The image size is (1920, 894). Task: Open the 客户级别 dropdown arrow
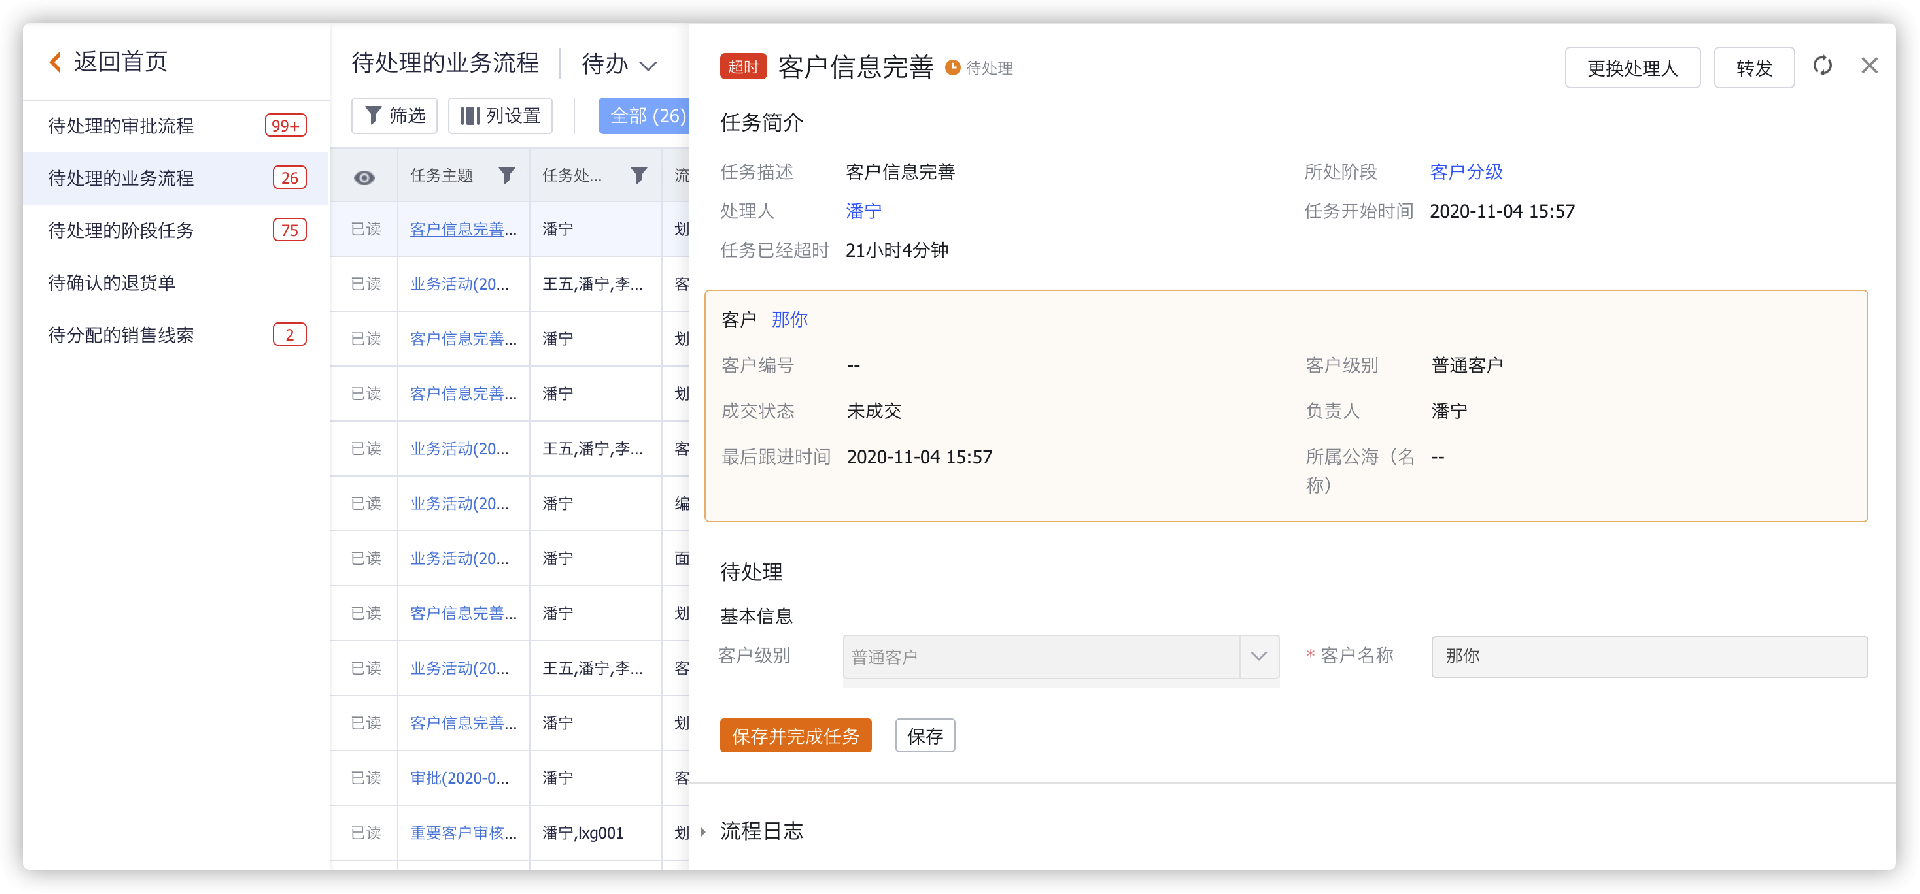(1259, 657)
